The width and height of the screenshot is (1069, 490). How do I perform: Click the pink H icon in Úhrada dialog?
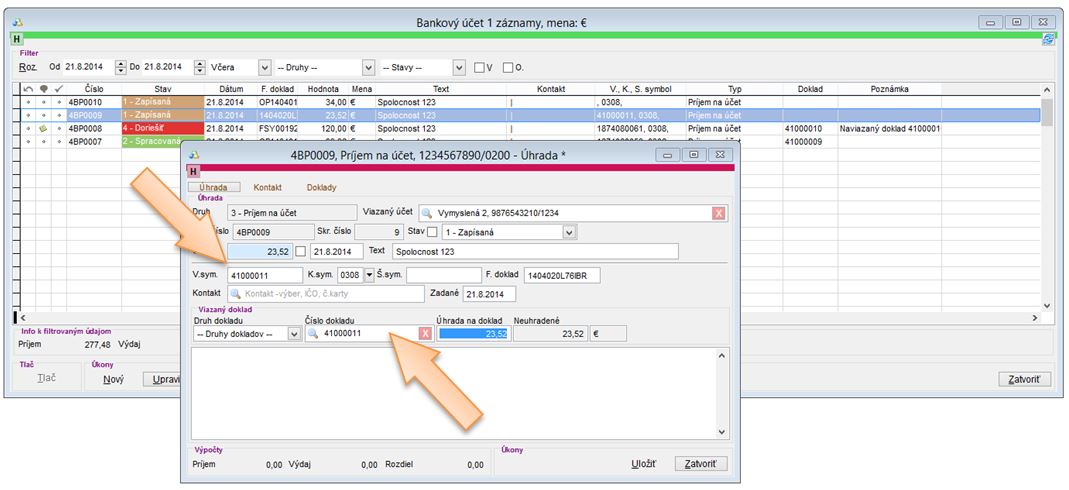coord(193,172)
